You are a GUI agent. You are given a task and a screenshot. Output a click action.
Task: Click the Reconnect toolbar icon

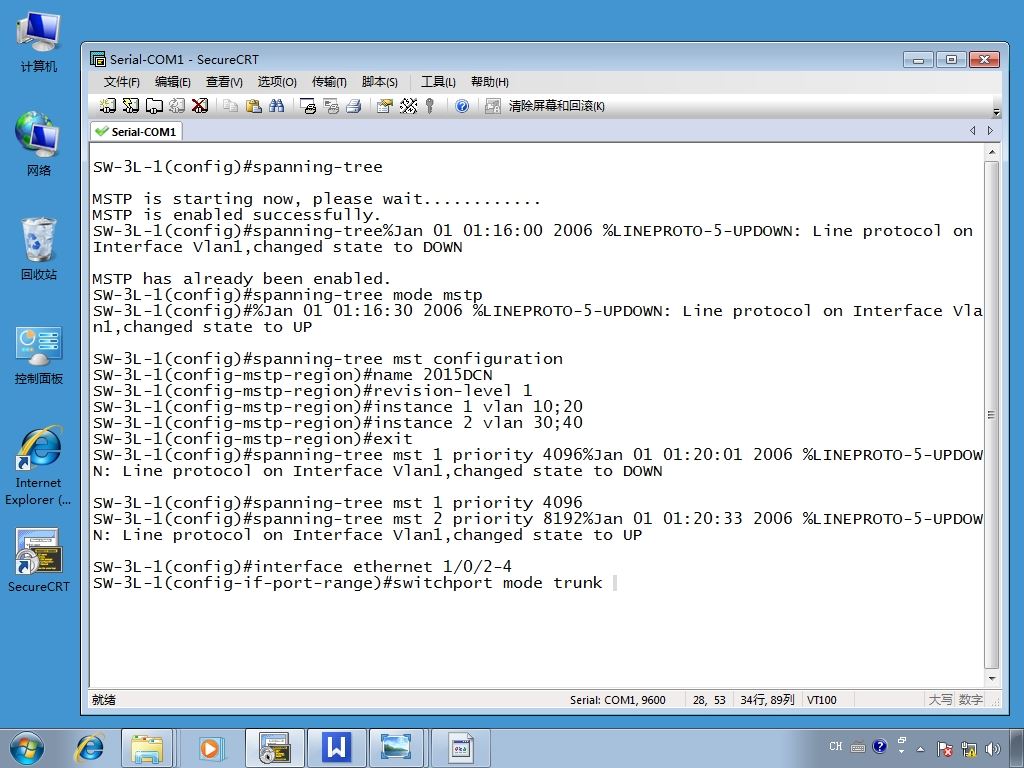coord(177,106)
